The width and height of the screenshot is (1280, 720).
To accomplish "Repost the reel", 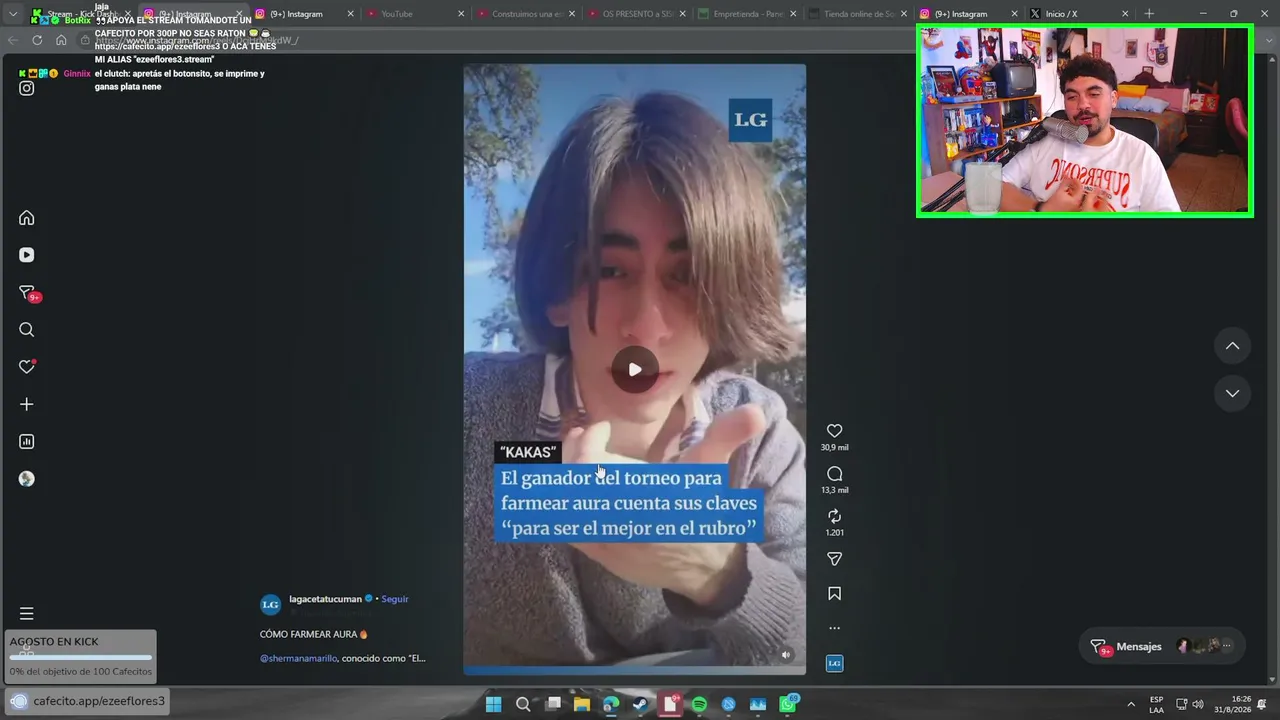I will pos(834,516).
